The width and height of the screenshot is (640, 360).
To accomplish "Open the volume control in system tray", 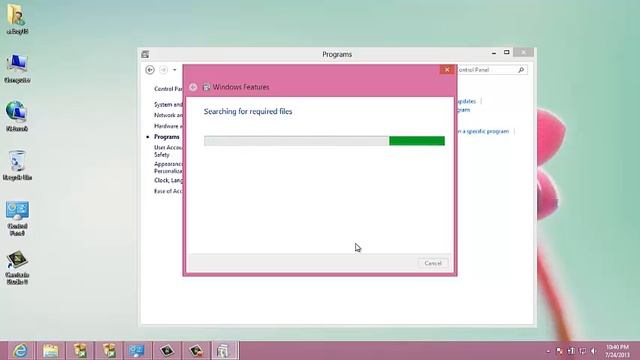I will (x=594, y=351).
